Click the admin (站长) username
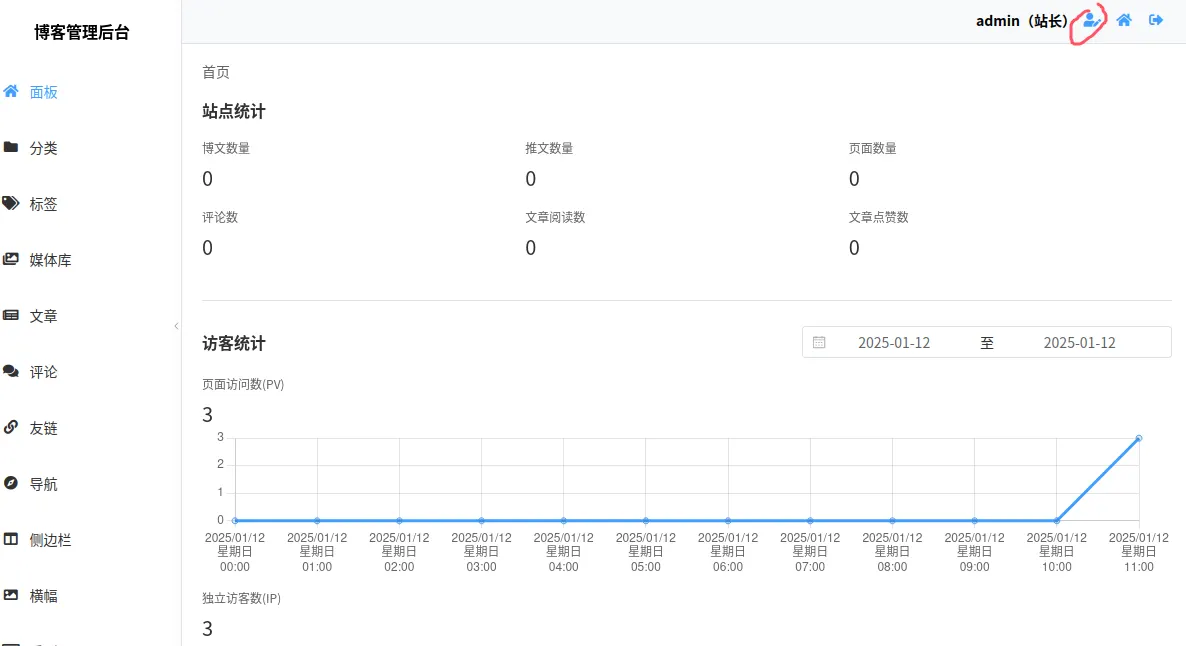1186x646 pixels. [1019, 20]
